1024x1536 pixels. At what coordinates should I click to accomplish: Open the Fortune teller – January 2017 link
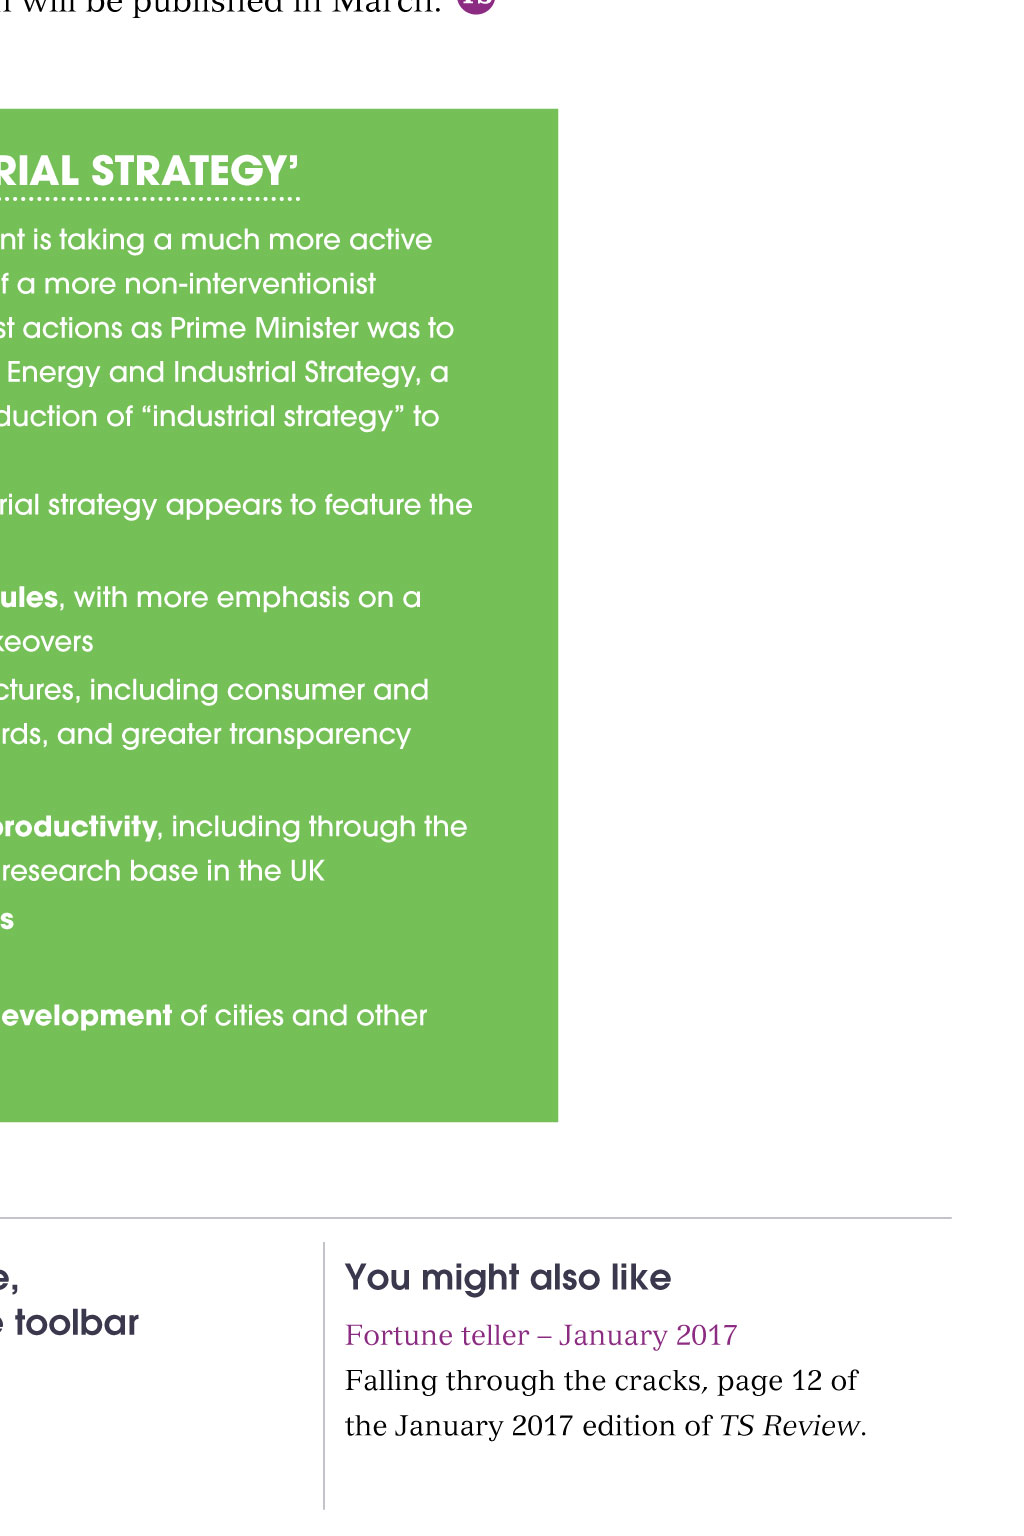pyautogui.click(x=541, y=1335)
